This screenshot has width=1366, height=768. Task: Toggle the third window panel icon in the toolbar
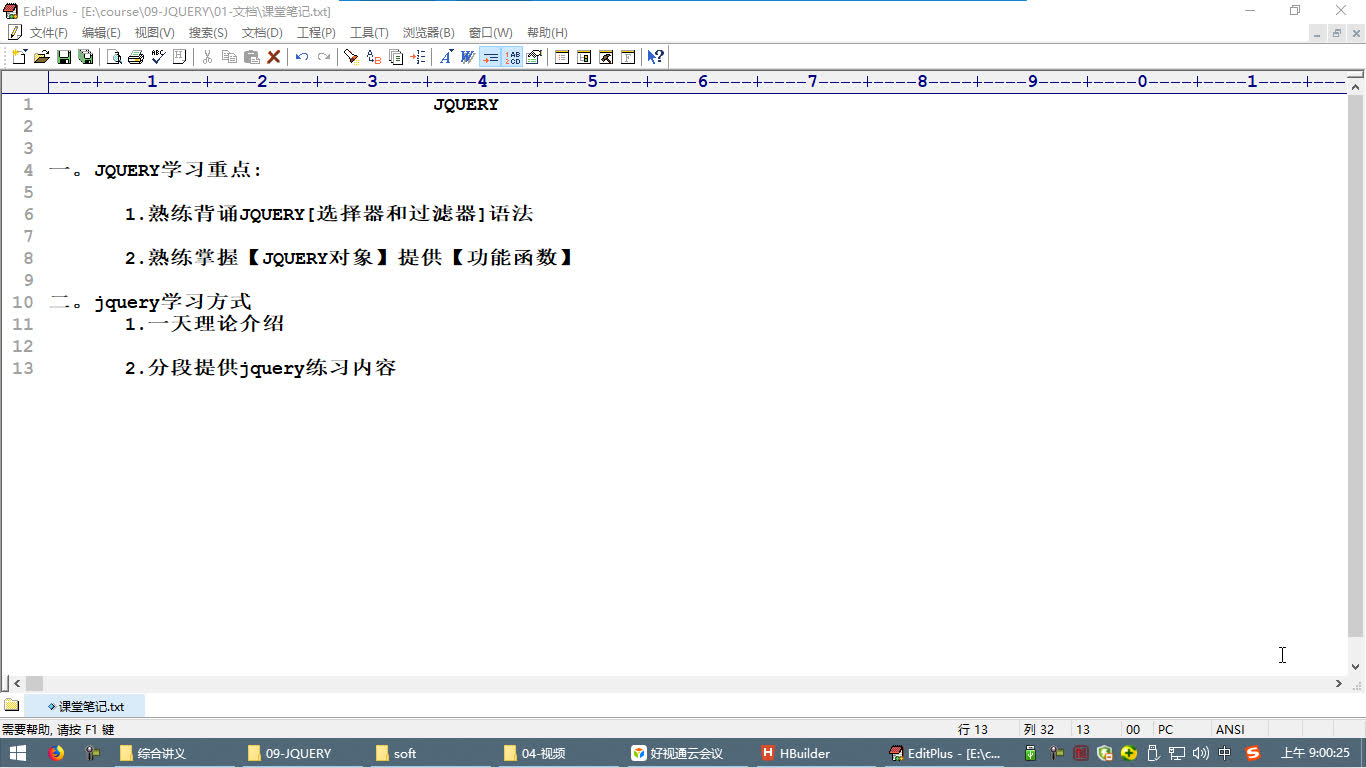click(606, 57)
